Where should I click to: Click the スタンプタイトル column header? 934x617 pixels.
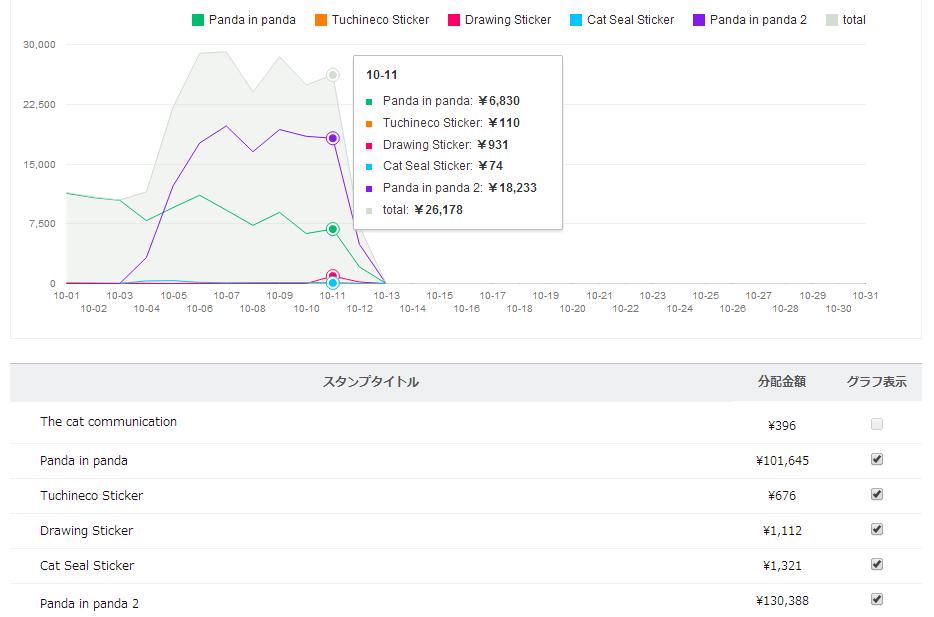pos(370,382)
